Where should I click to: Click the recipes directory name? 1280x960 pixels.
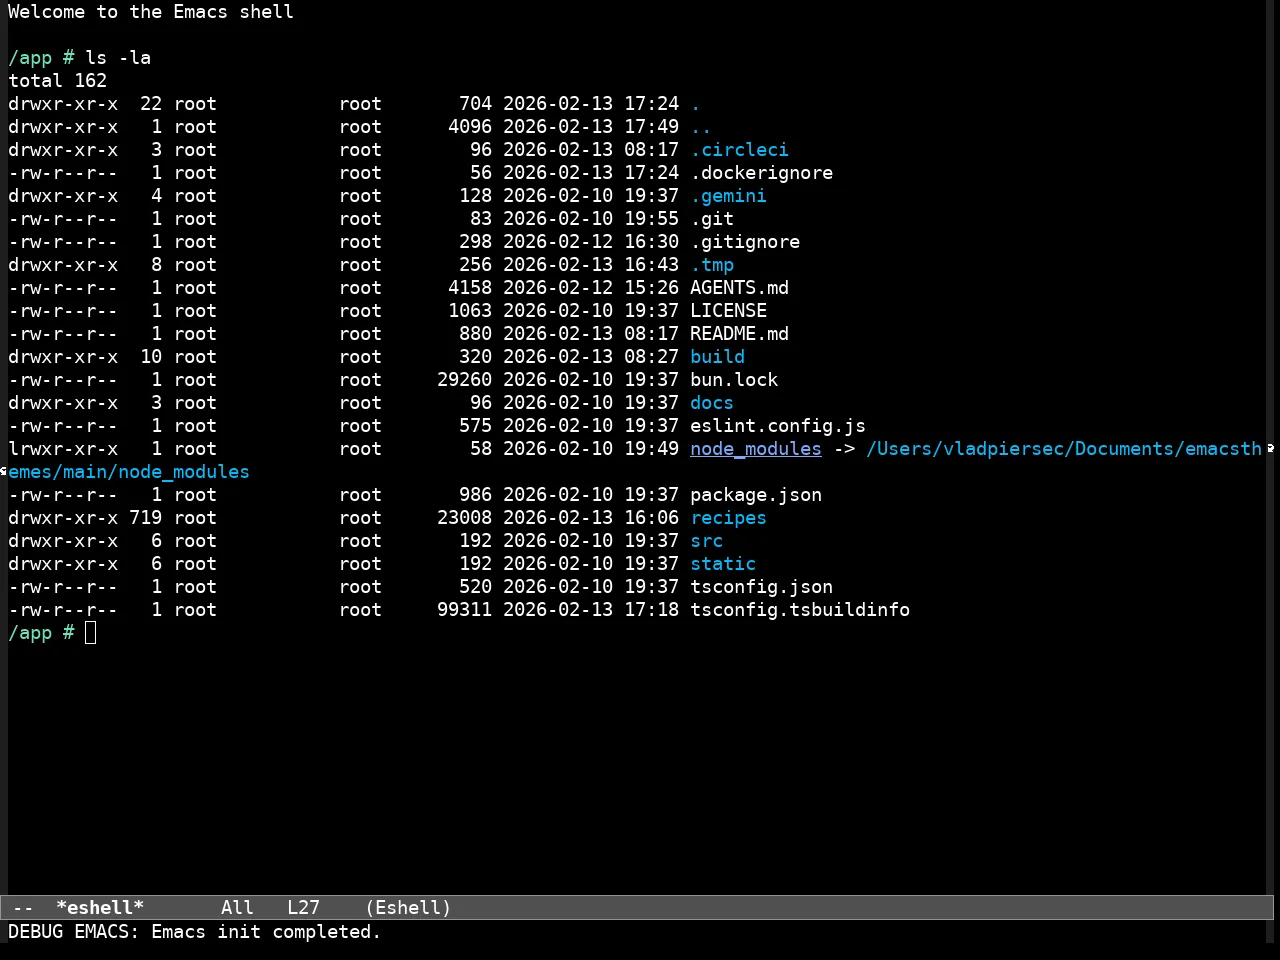tap(728, 518)
